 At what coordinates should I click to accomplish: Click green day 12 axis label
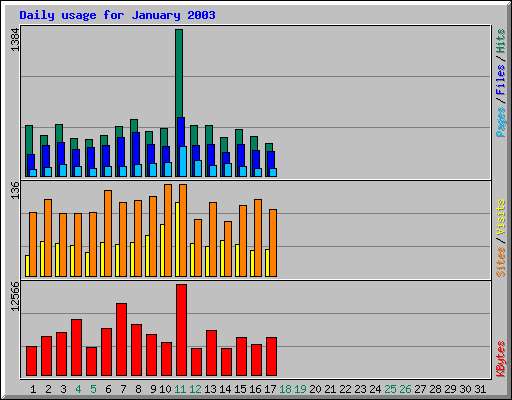click(x=195, y=389)
